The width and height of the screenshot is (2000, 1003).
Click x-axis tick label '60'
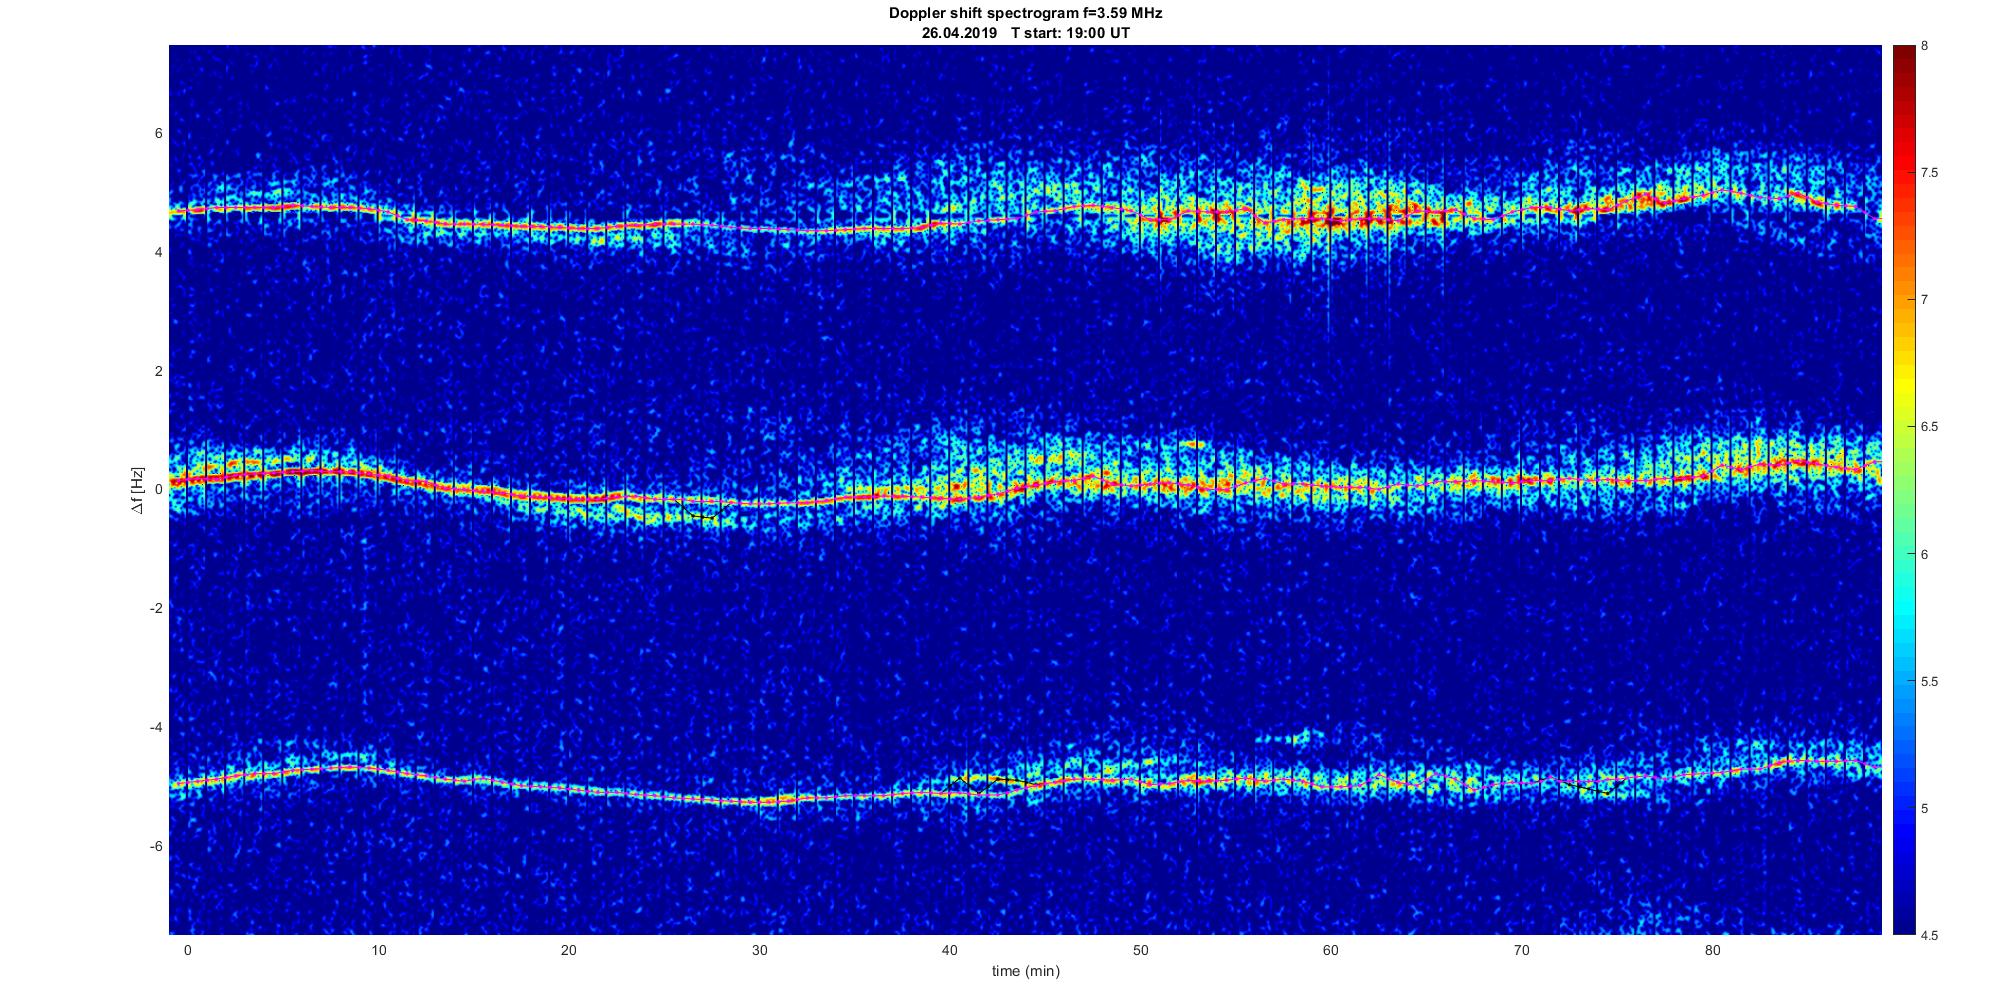pyautogui.click(x=1331, y=950)
